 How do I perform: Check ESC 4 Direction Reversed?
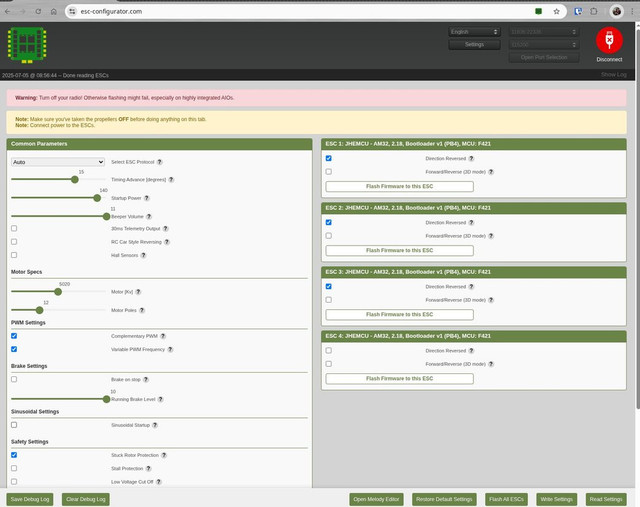coord(329,350)
